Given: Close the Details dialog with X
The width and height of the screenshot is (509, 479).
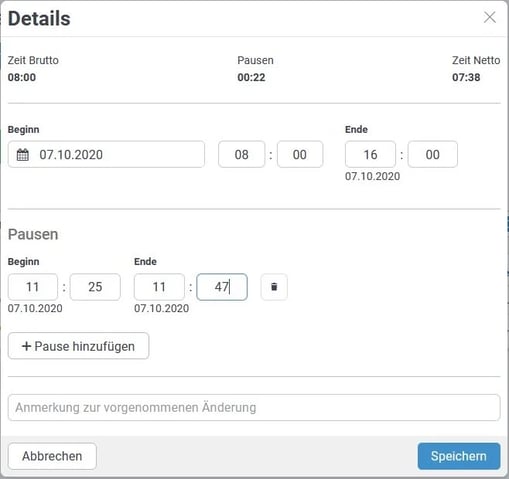Looking at the screenshot, I should pyautogui.click(x=490, y=17).
